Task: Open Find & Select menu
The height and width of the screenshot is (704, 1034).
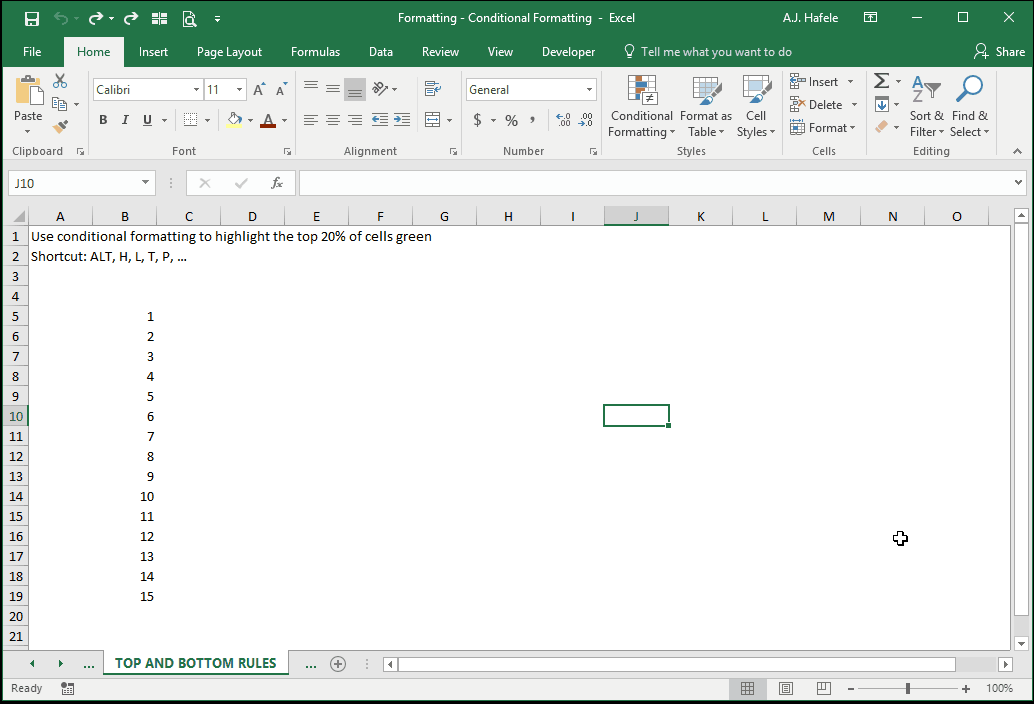Action: (x=969, y=105)
